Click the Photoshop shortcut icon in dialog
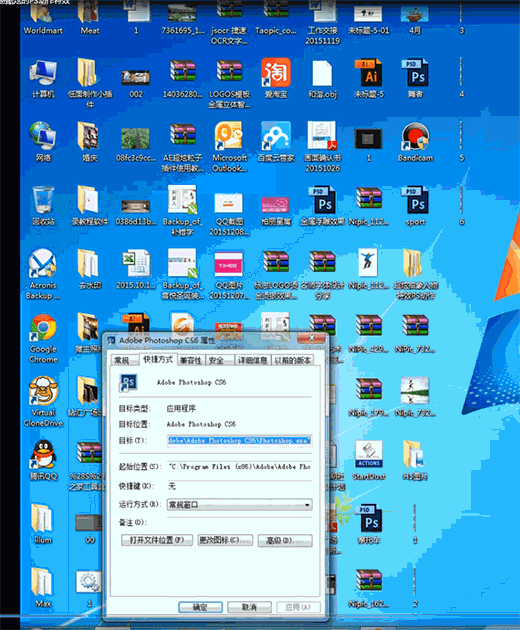The image size is (520, 630). coord(128,382)
